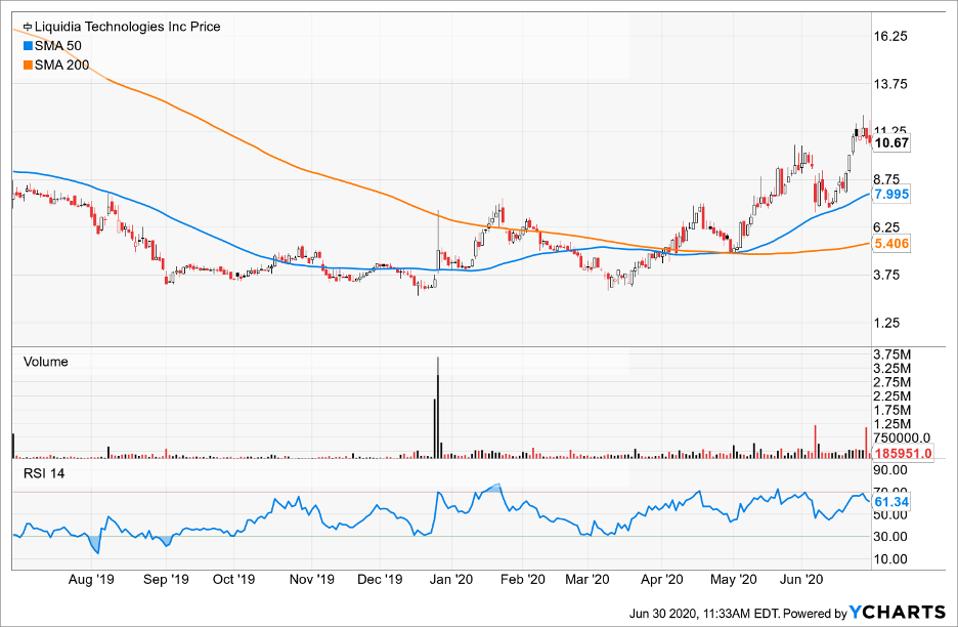Click the 3.75 price axis label

click(887, 274)
